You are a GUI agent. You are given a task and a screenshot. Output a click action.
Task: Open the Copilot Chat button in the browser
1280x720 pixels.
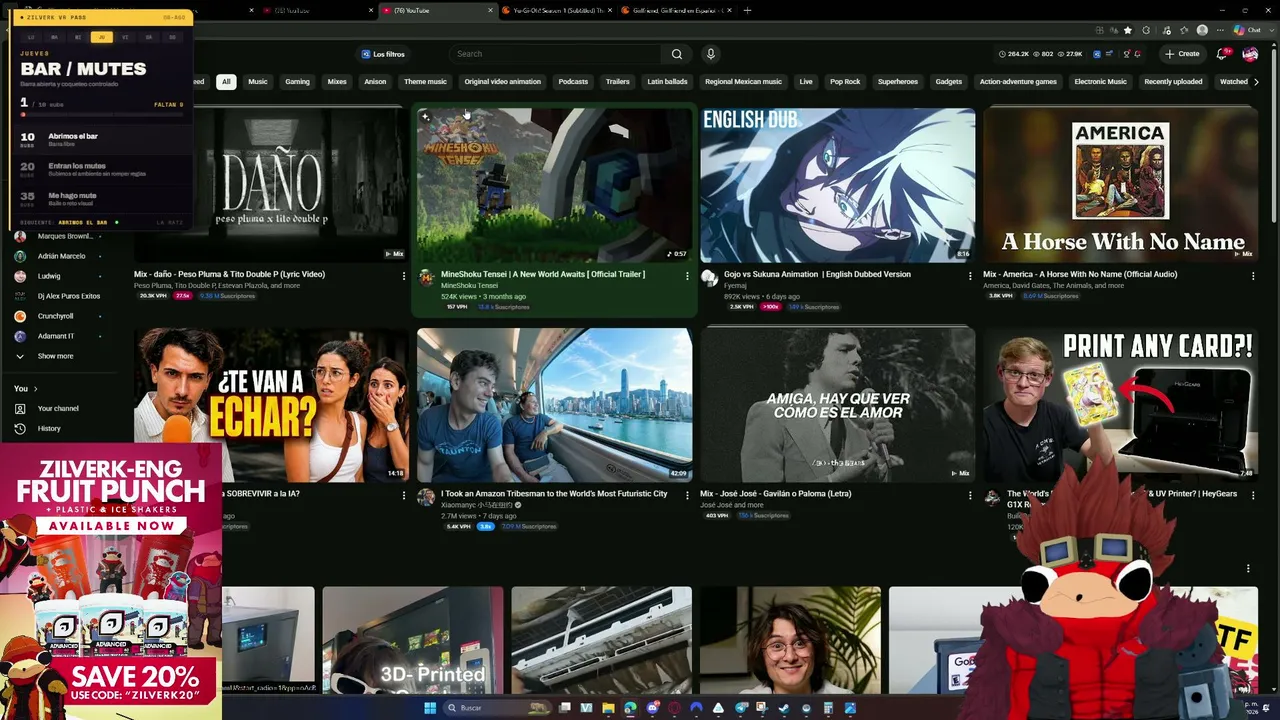1246,30
